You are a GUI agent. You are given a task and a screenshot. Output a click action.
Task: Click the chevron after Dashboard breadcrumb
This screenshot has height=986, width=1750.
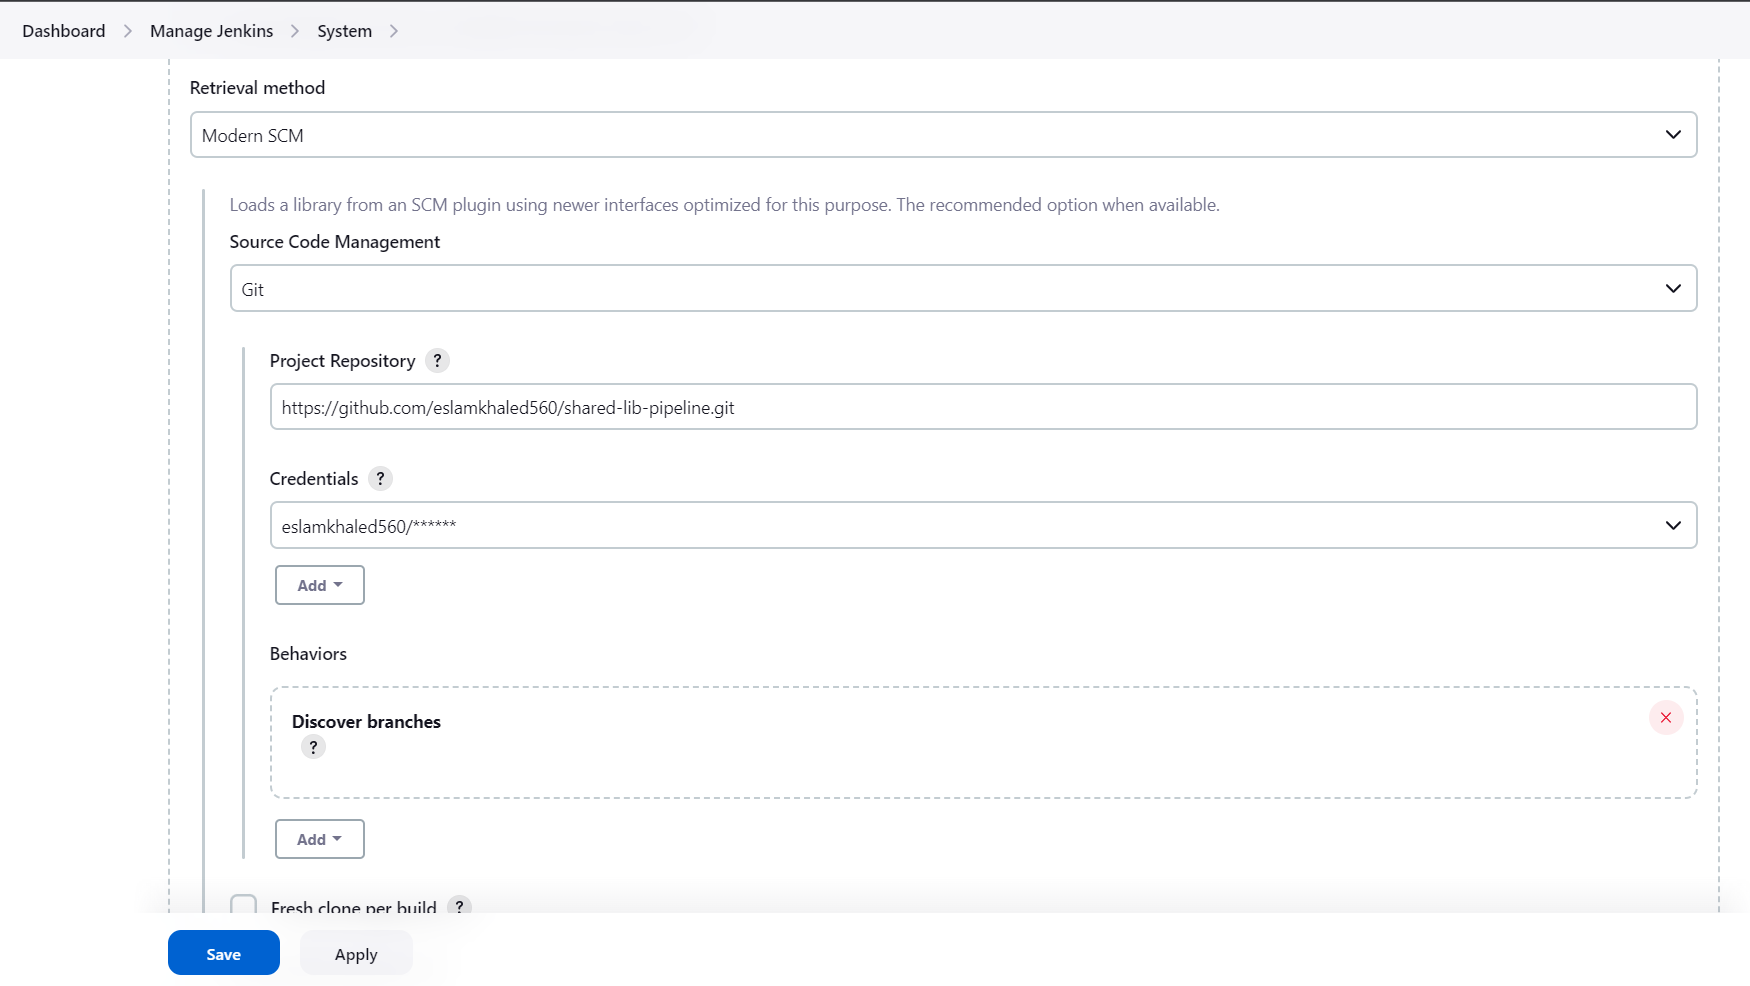127,31
